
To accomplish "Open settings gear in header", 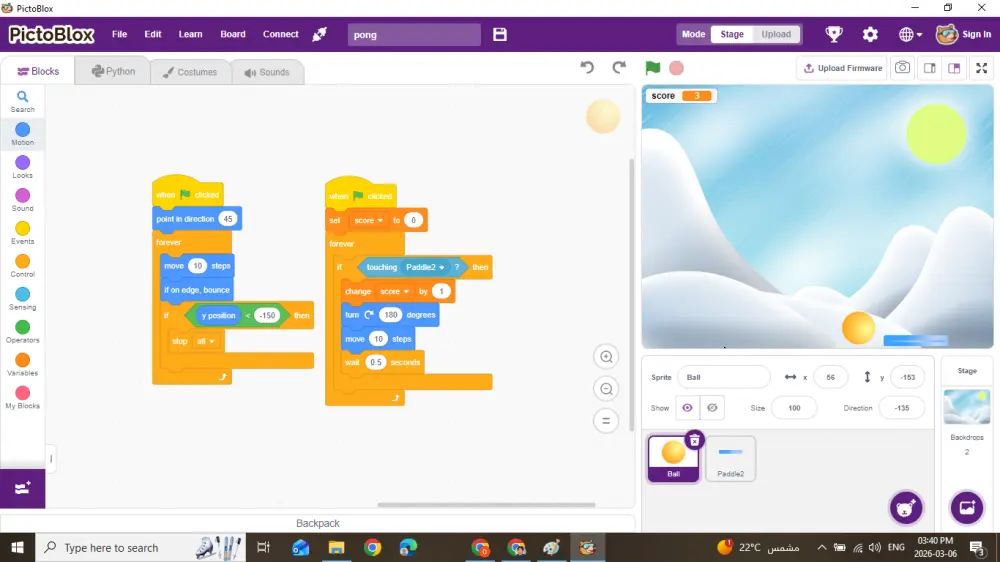I will pyautogui.click(x=870, y=34).
